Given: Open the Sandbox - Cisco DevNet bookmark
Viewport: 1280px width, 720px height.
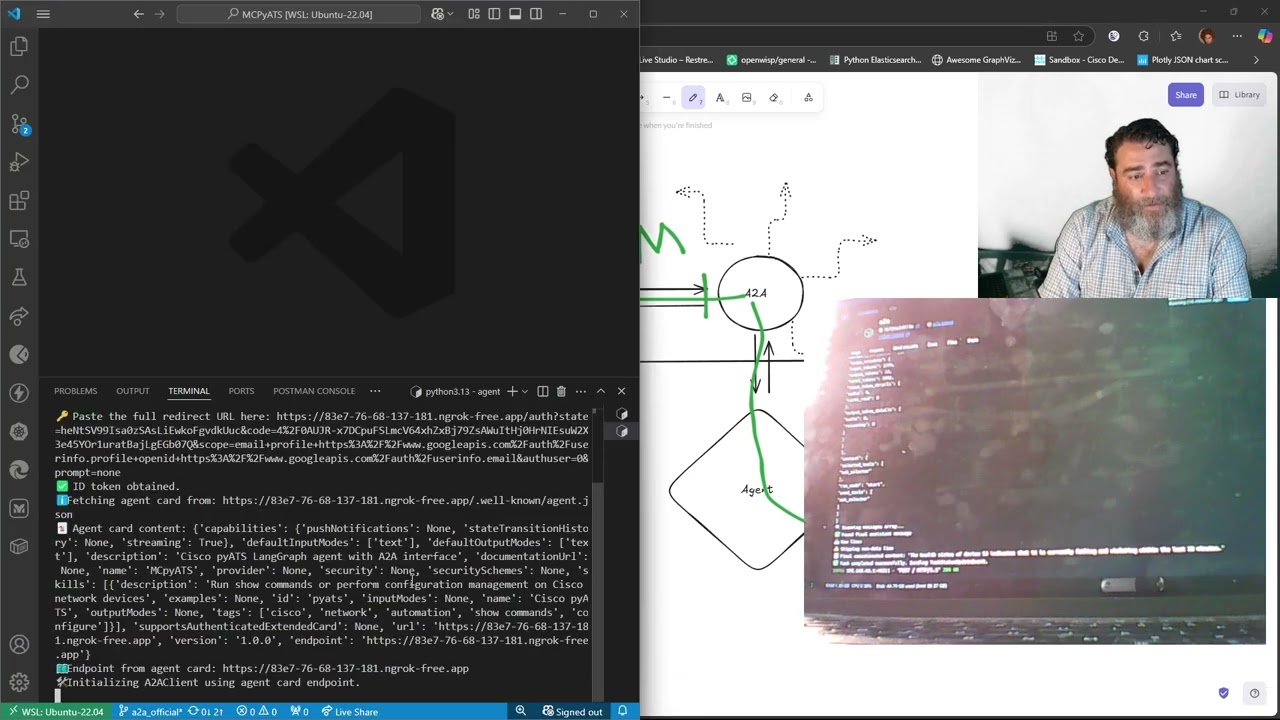Looking at the screenshot, I should tap(1079, 60).
